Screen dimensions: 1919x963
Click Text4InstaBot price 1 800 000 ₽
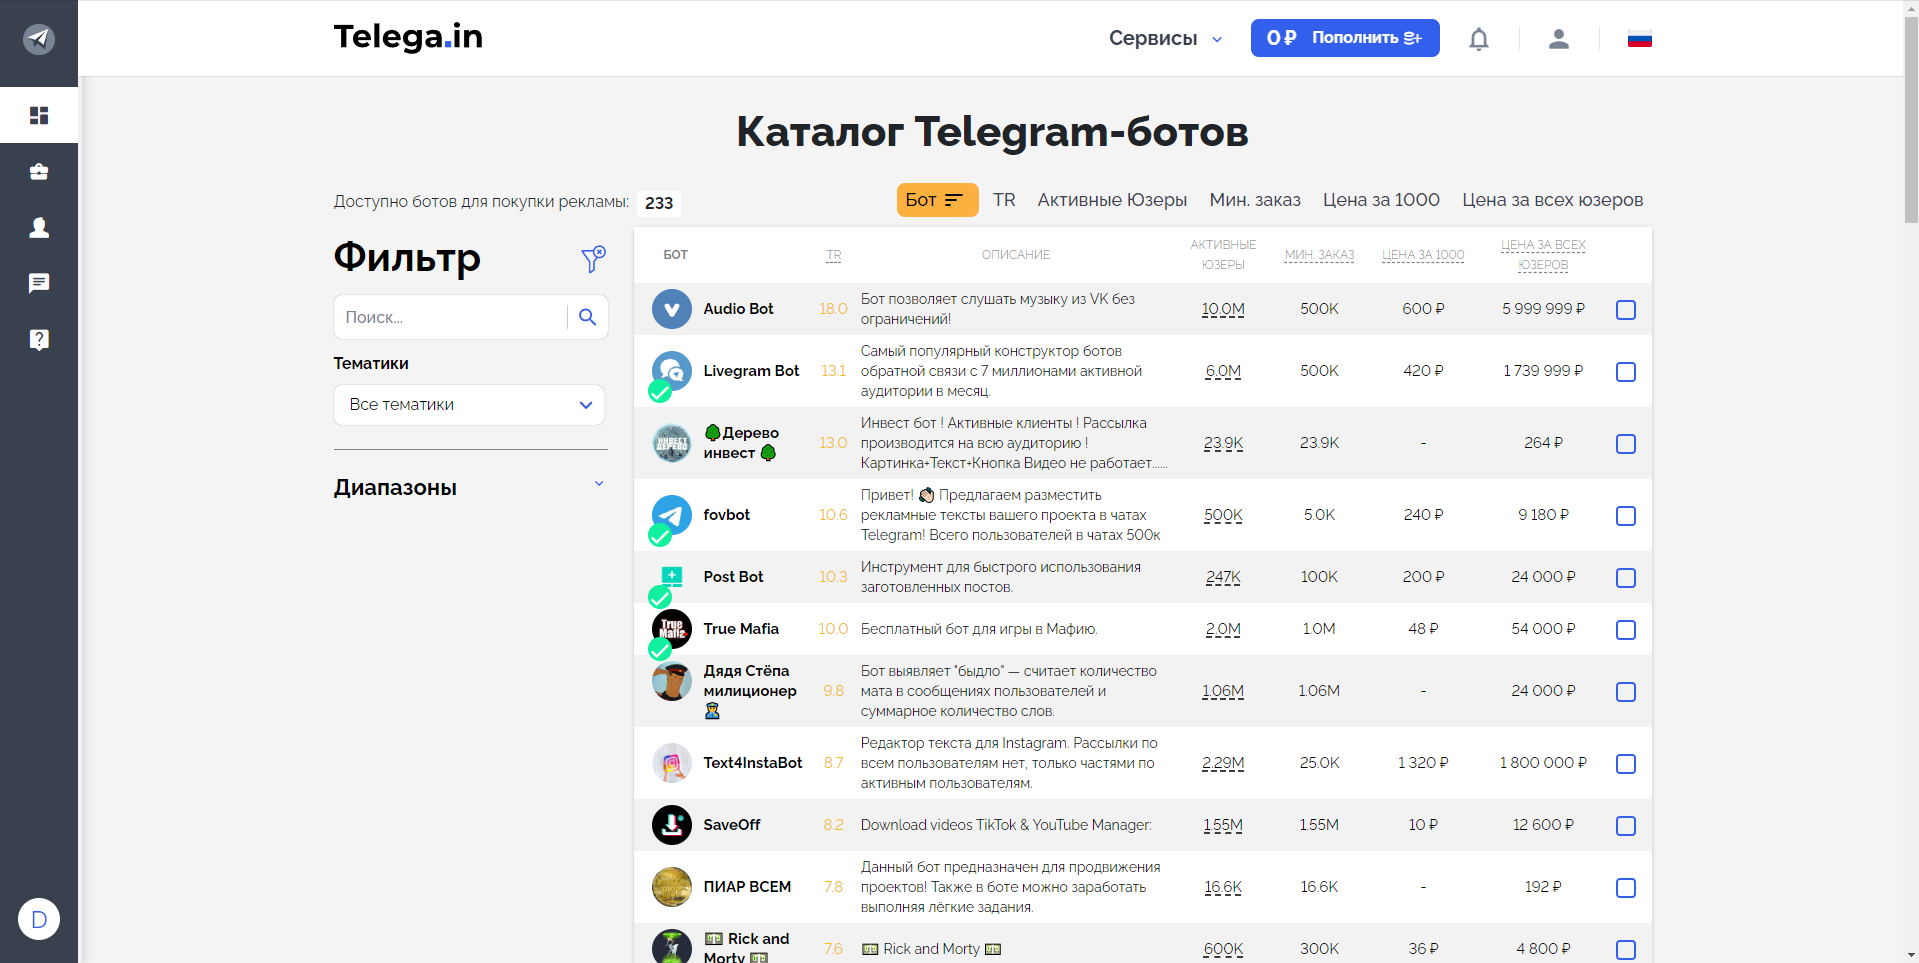click(x=1543, y=763)
